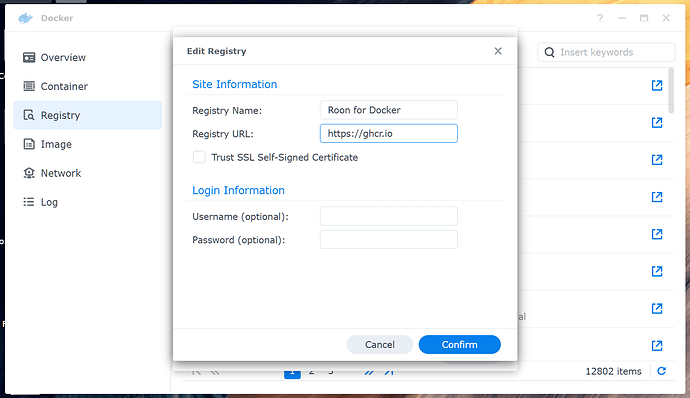Minimize the Docker window

[622, 18]
